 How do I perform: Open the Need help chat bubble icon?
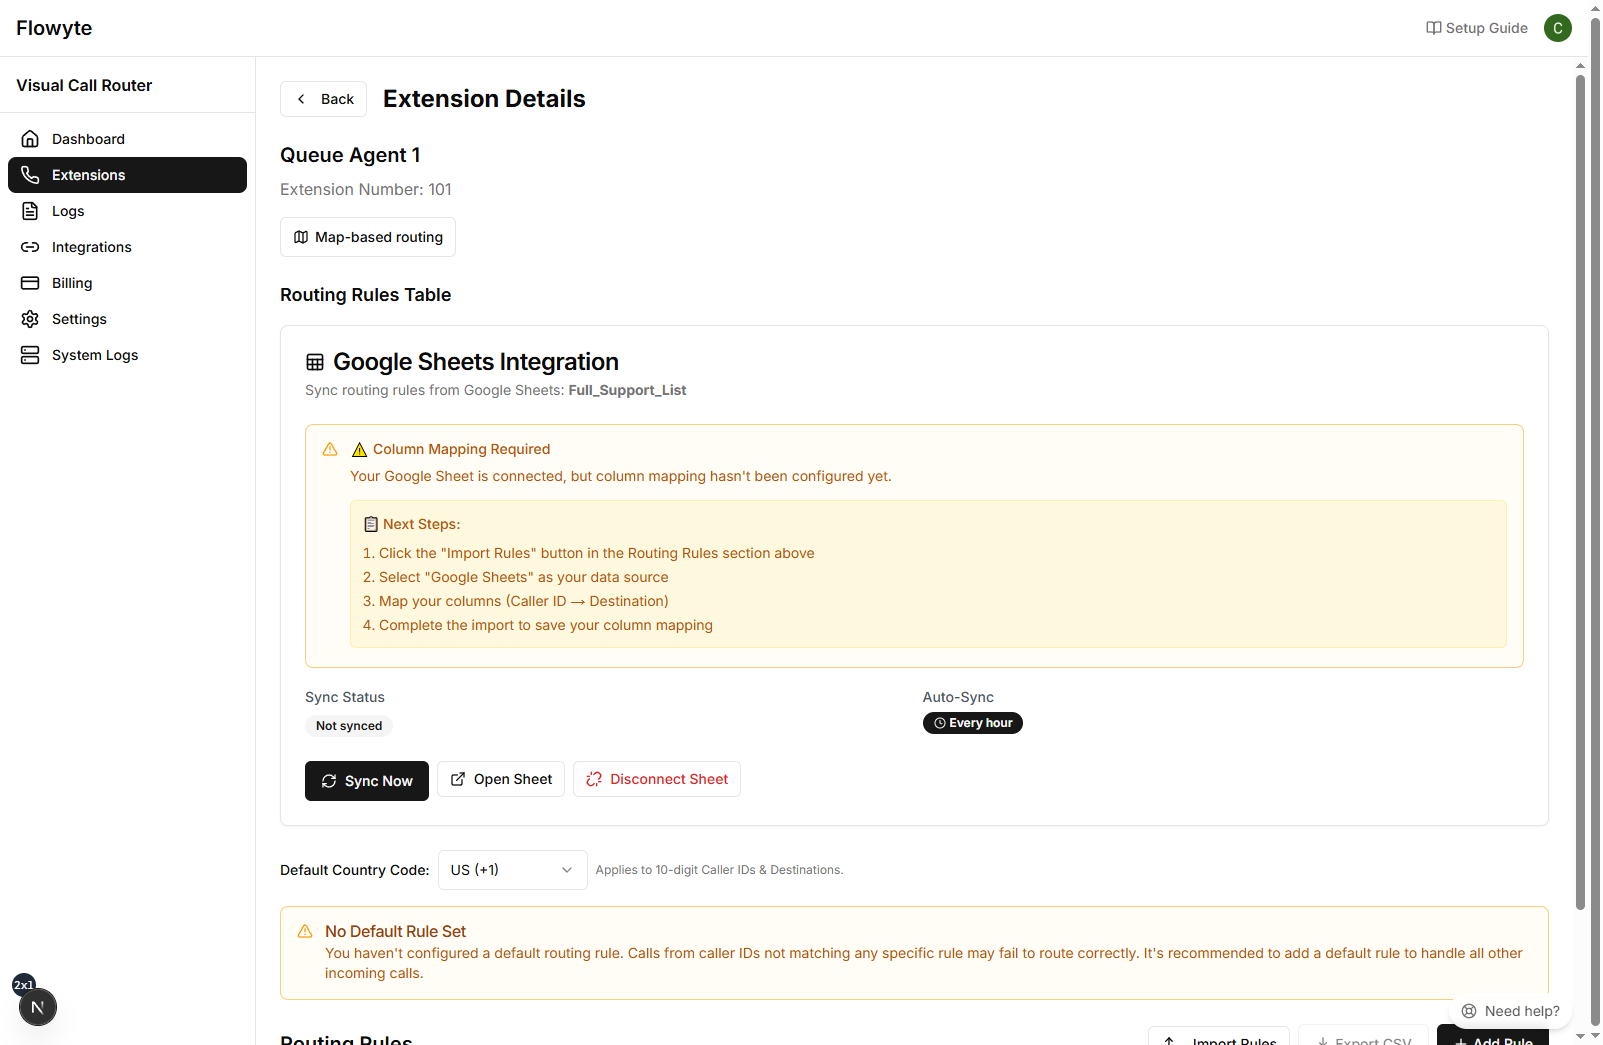point(1467,1011)
